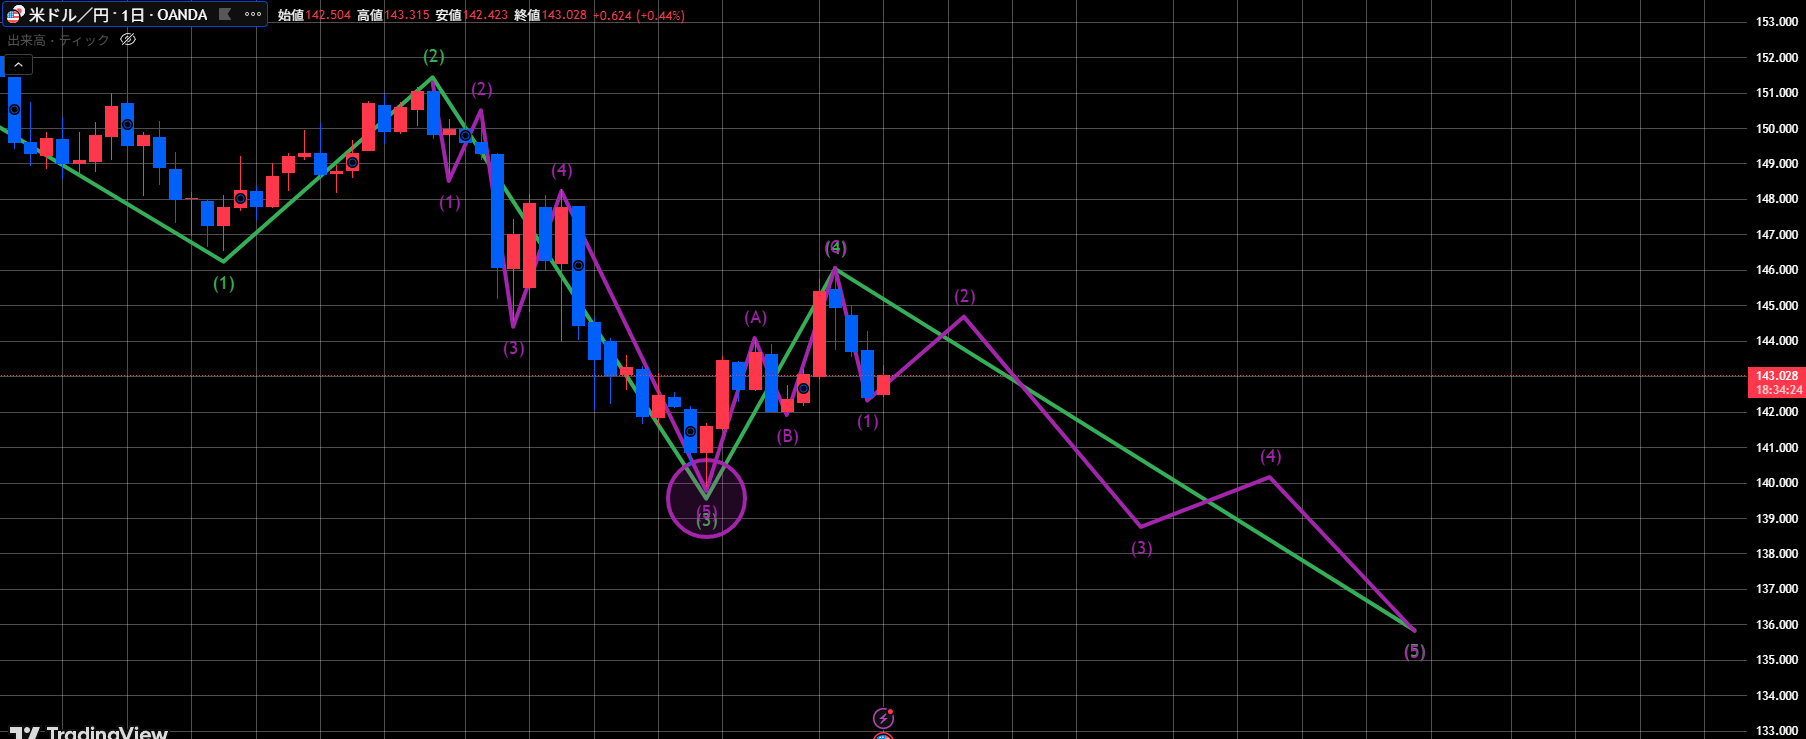Click the US/Japan currency flag icon

14,15
